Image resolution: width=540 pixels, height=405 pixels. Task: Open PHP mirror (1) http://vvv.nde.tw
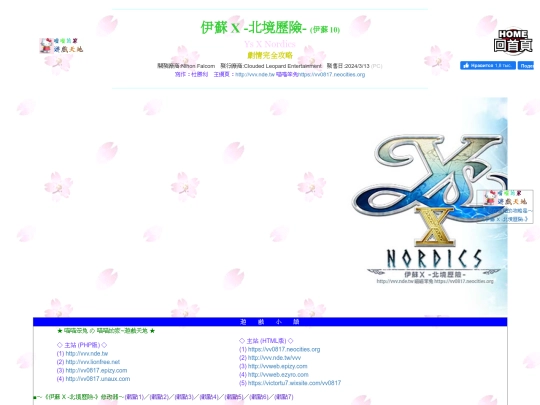click(x=86, y=354)
